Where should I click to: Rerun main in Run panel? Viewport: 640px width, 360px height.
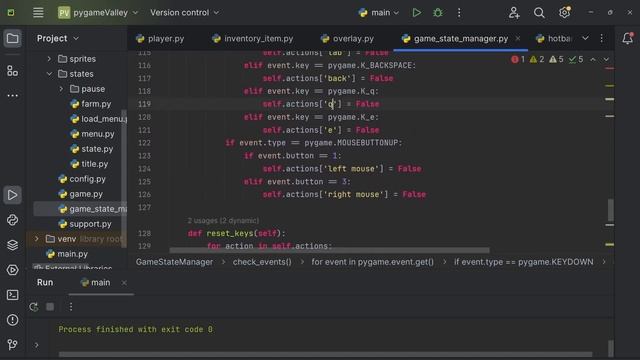33,307
